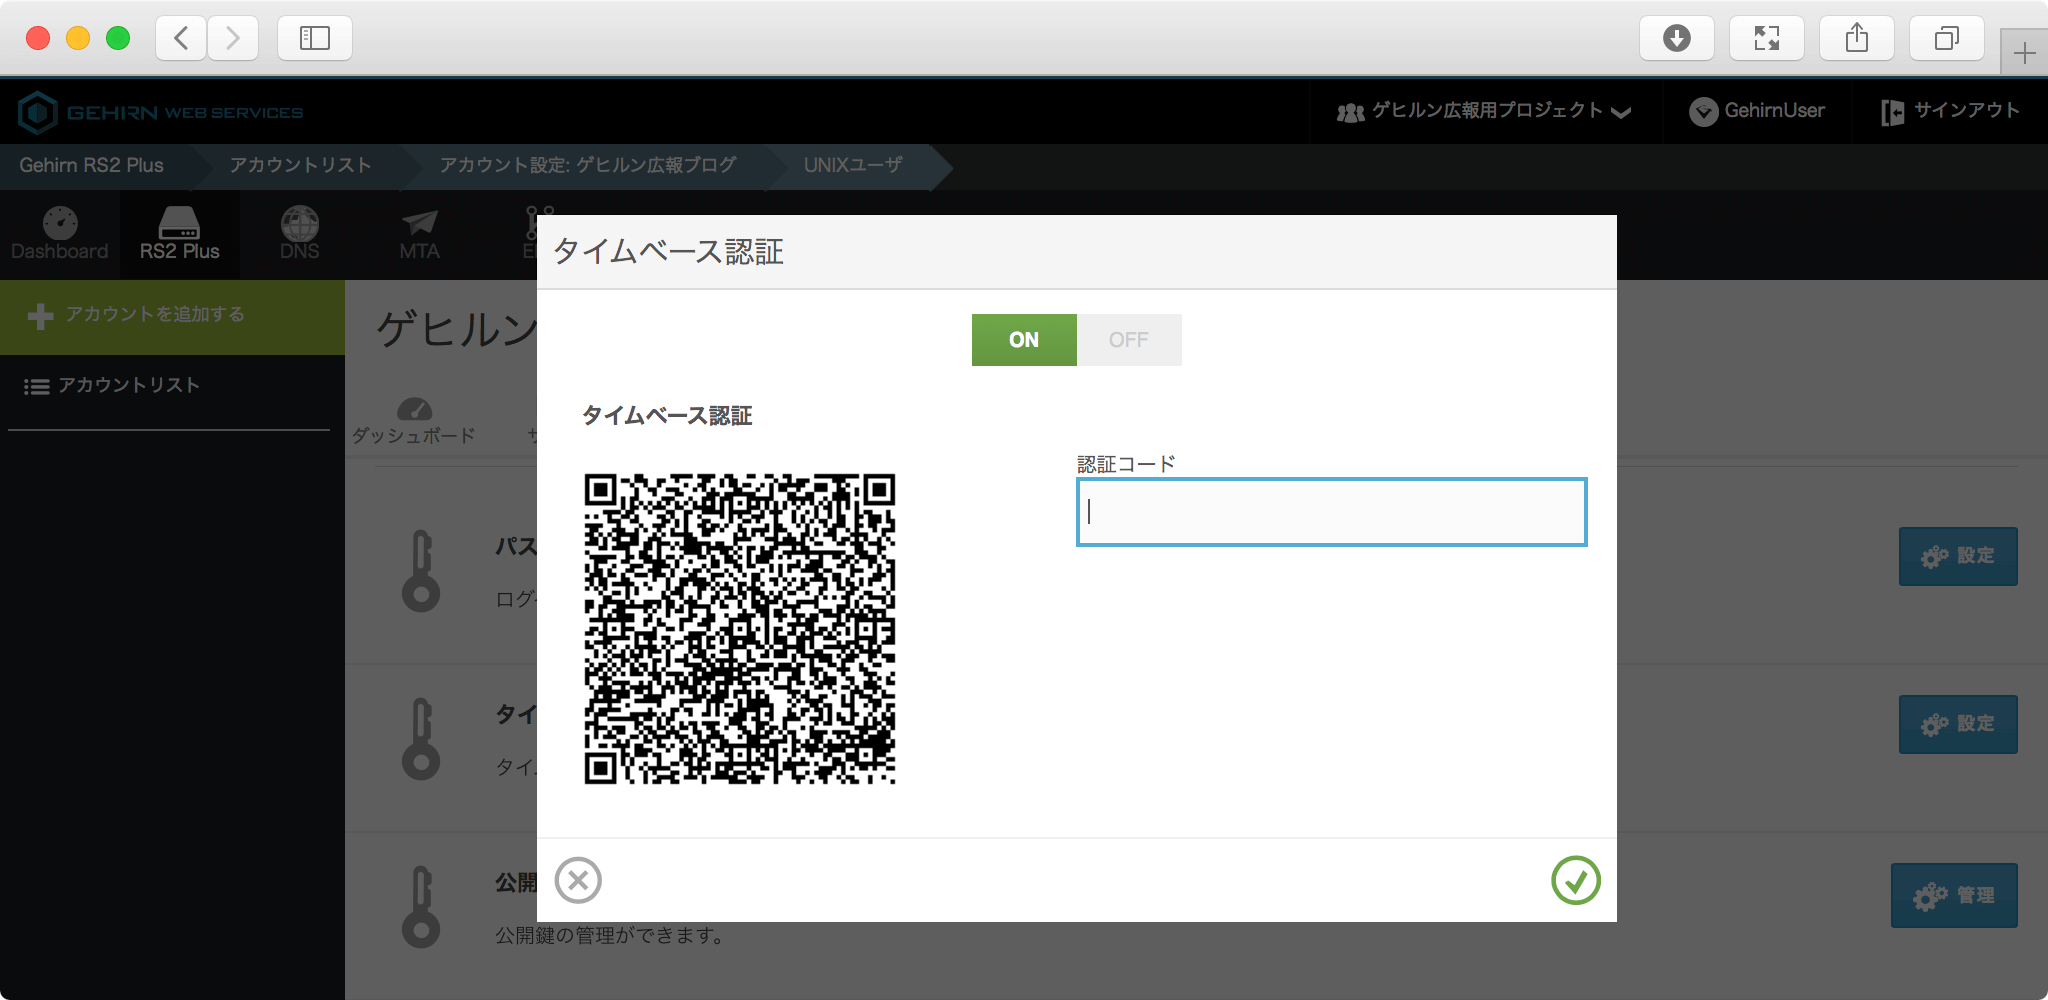This screenshot has height=1000, width=2048.
Task: Cancel dialog with gray X icon
Action: pos(578,880)
